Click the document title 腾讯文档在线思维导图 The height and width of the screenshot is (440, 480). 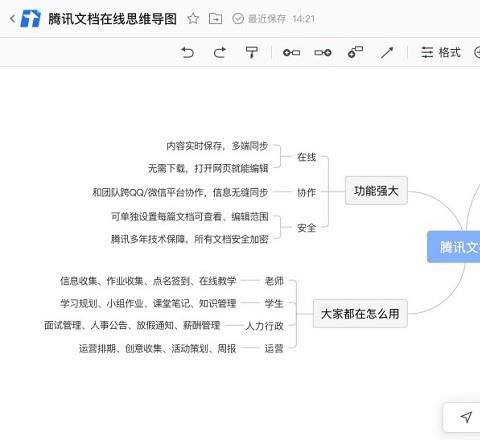[112, 19]
